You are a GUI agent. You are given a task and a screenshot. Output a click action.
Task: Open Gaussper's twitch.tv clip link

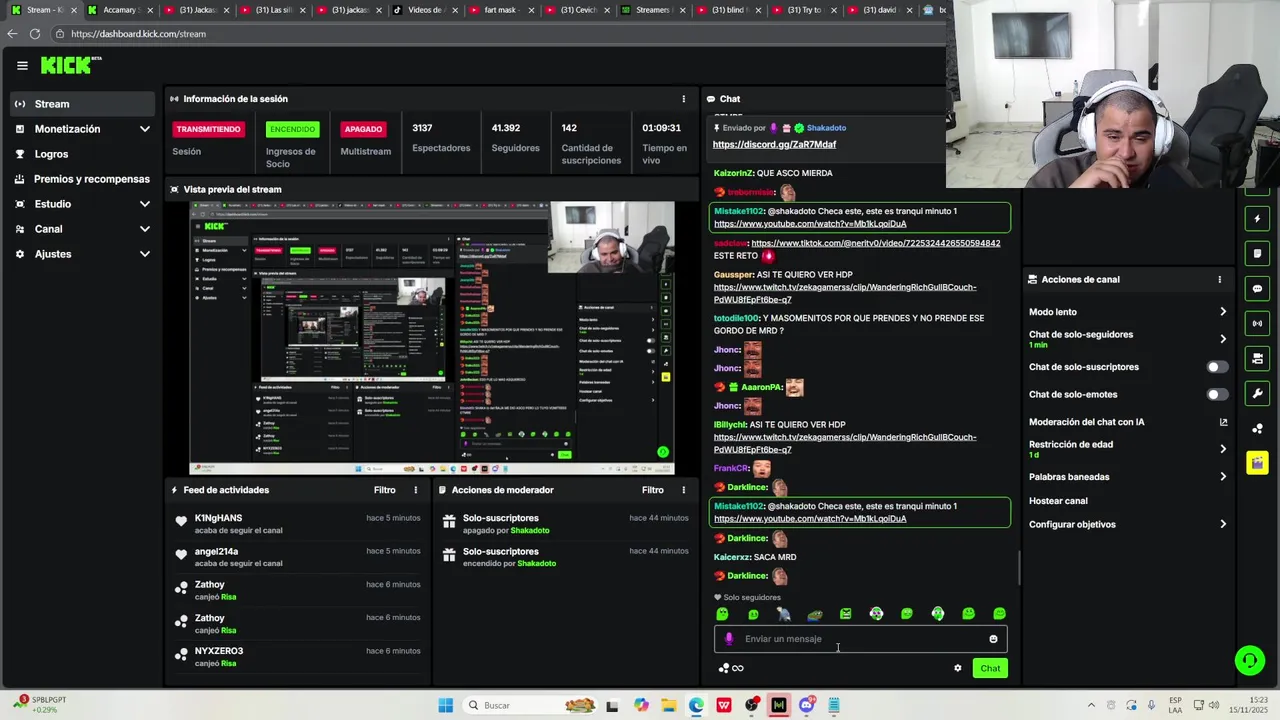(x=845, y=293)
